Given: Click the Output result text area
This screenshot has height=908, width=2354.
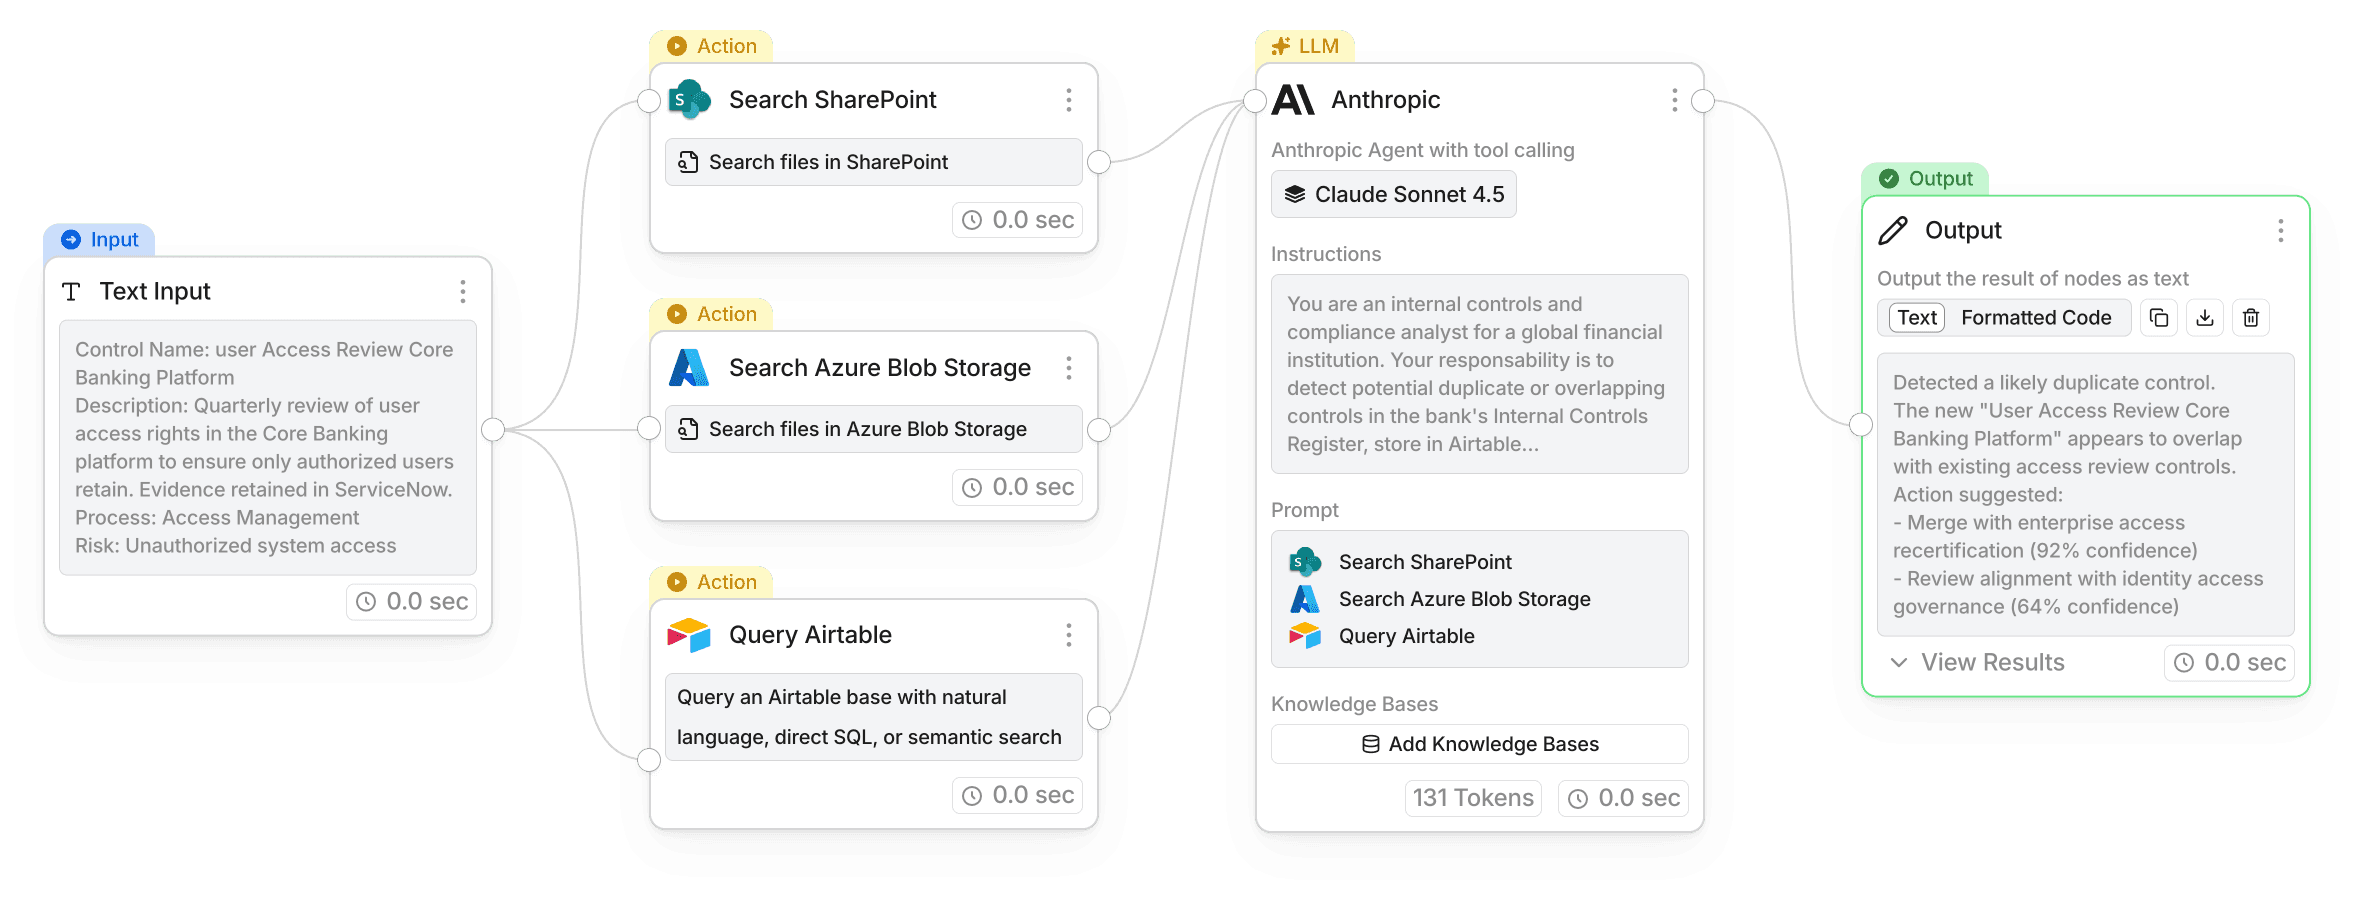Looking at the screenshot, I should tap(2086, 495).
